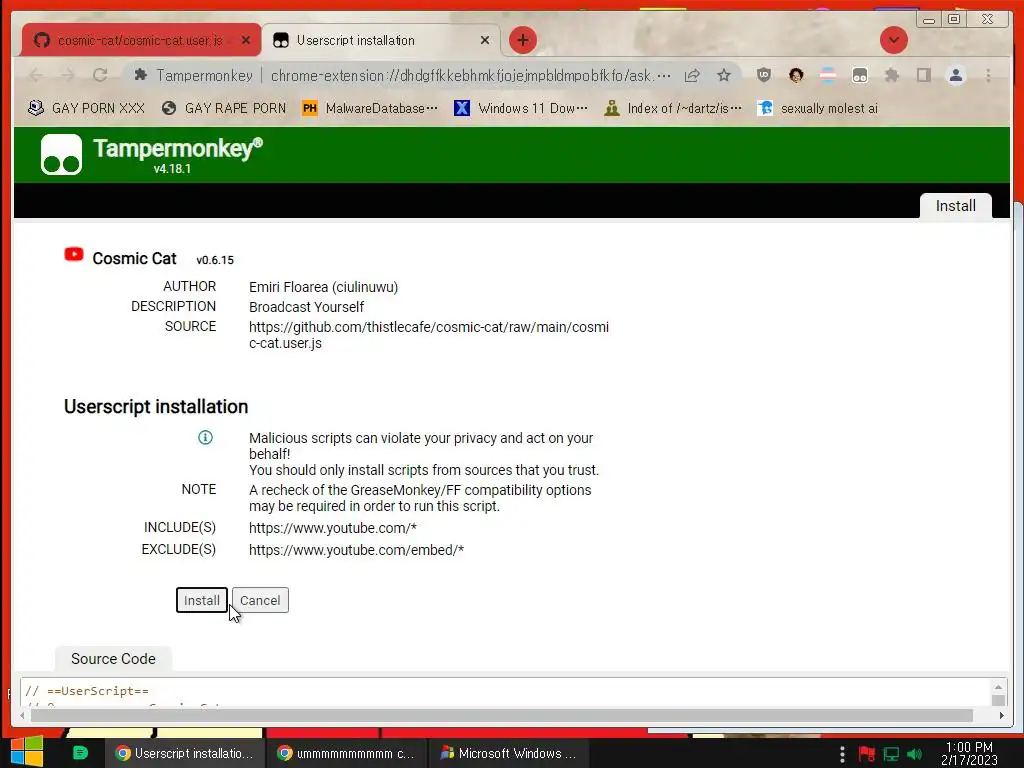
Task: Open the clock showing 1:00 PM
Action: tap(969, 753)
